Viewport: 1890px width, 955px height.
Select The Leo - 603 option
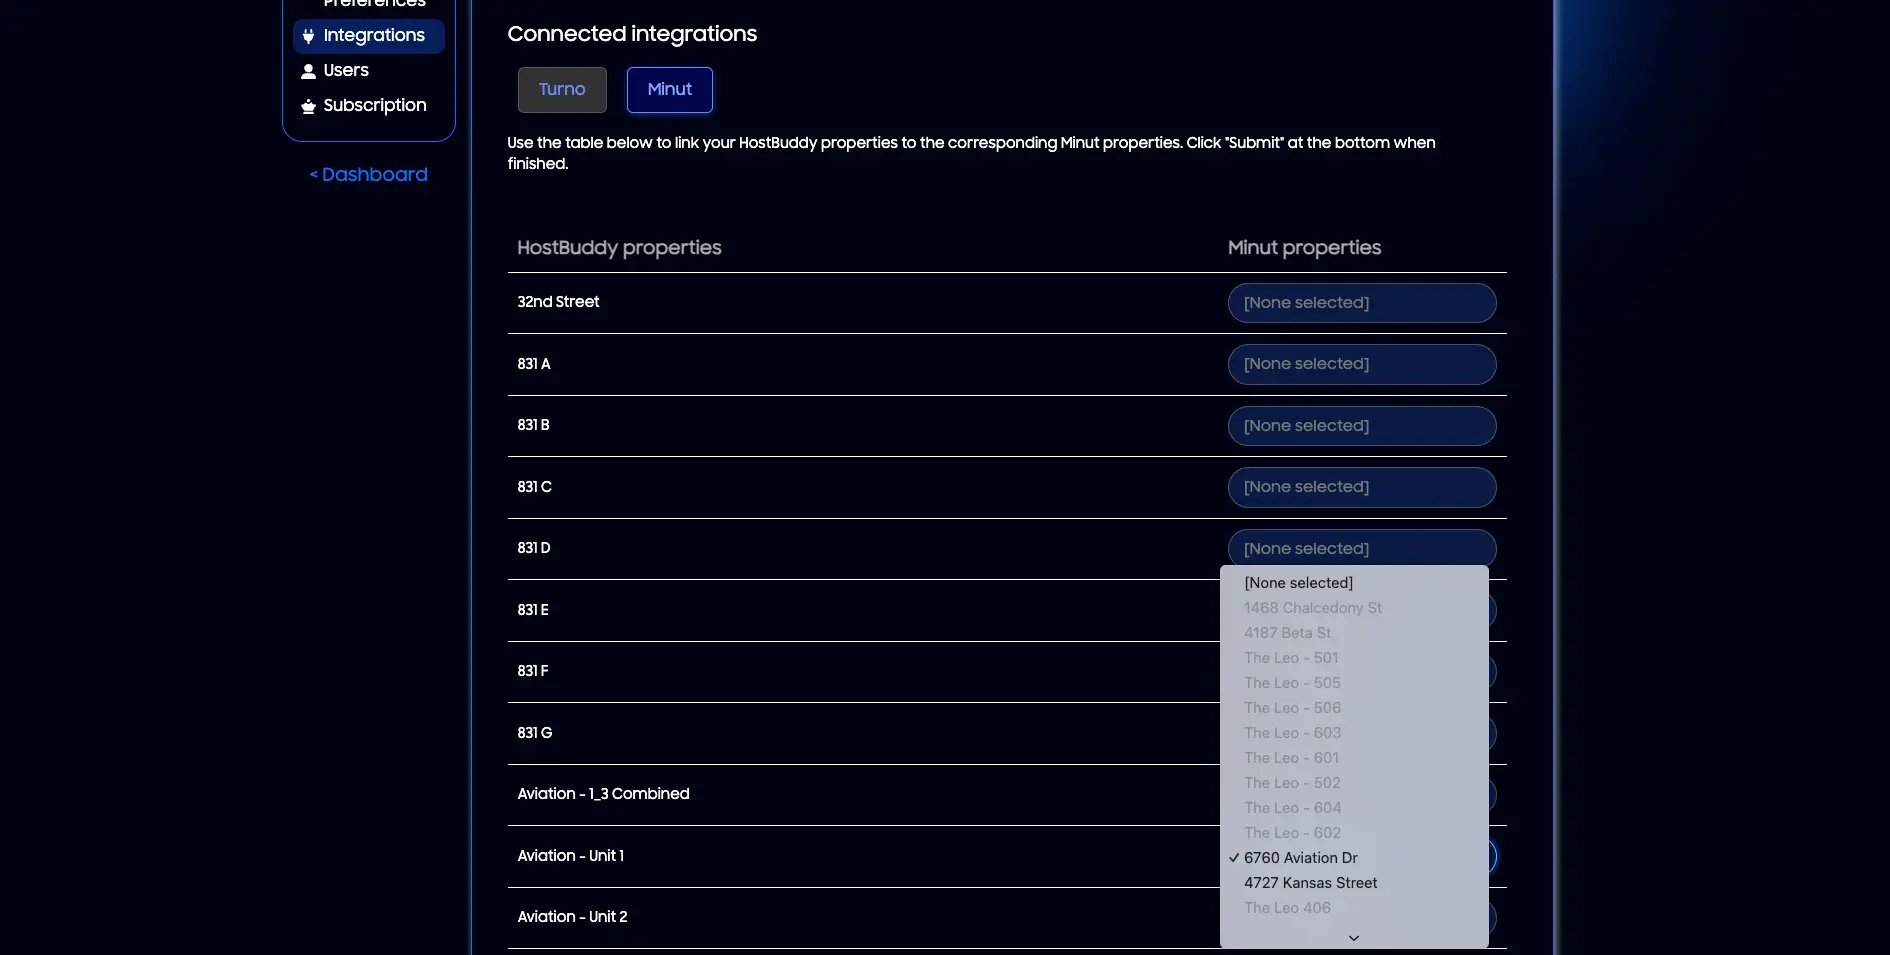pos(1354,733)
